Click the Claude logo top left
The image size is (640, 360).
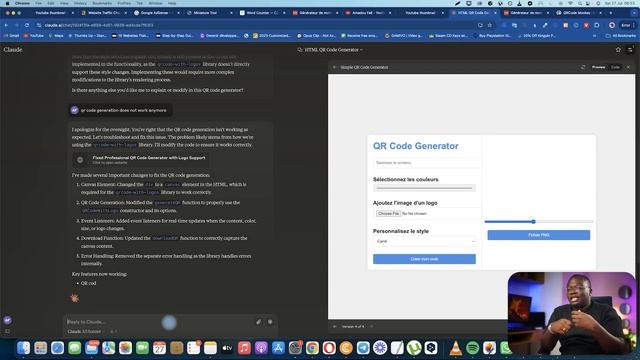[13, 50]
